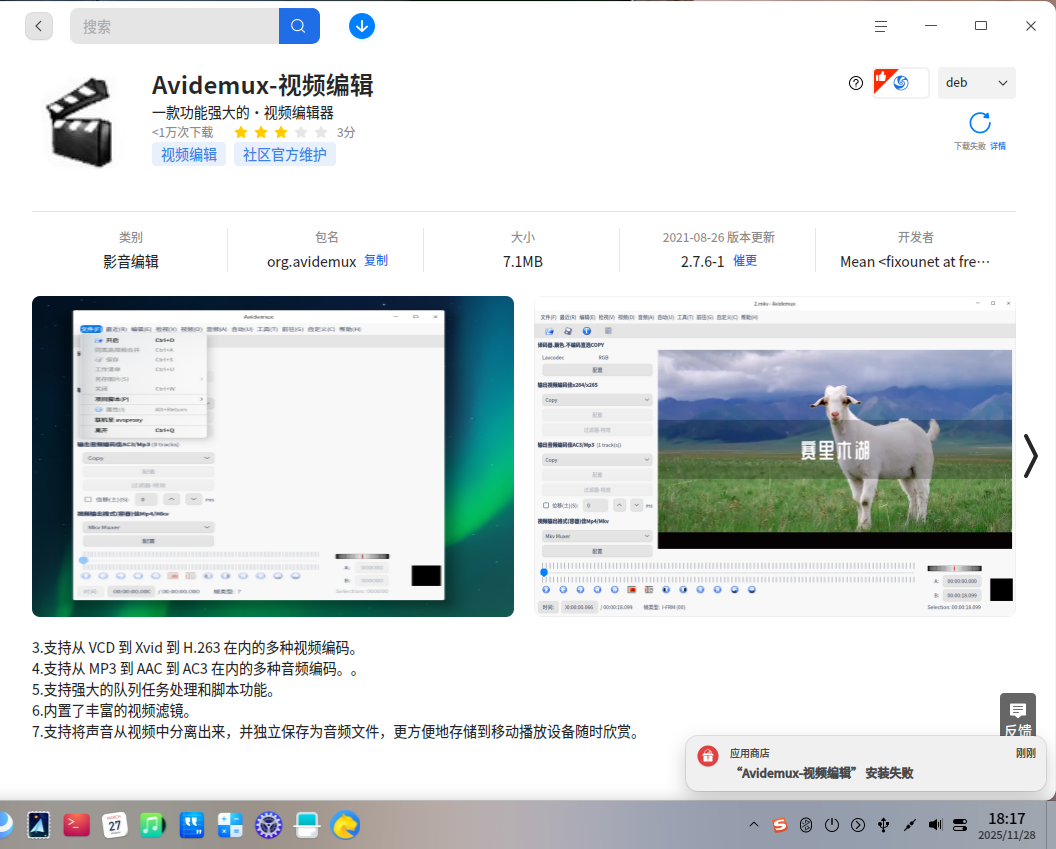Show next screenshot with right chevron

point(1030,456)
